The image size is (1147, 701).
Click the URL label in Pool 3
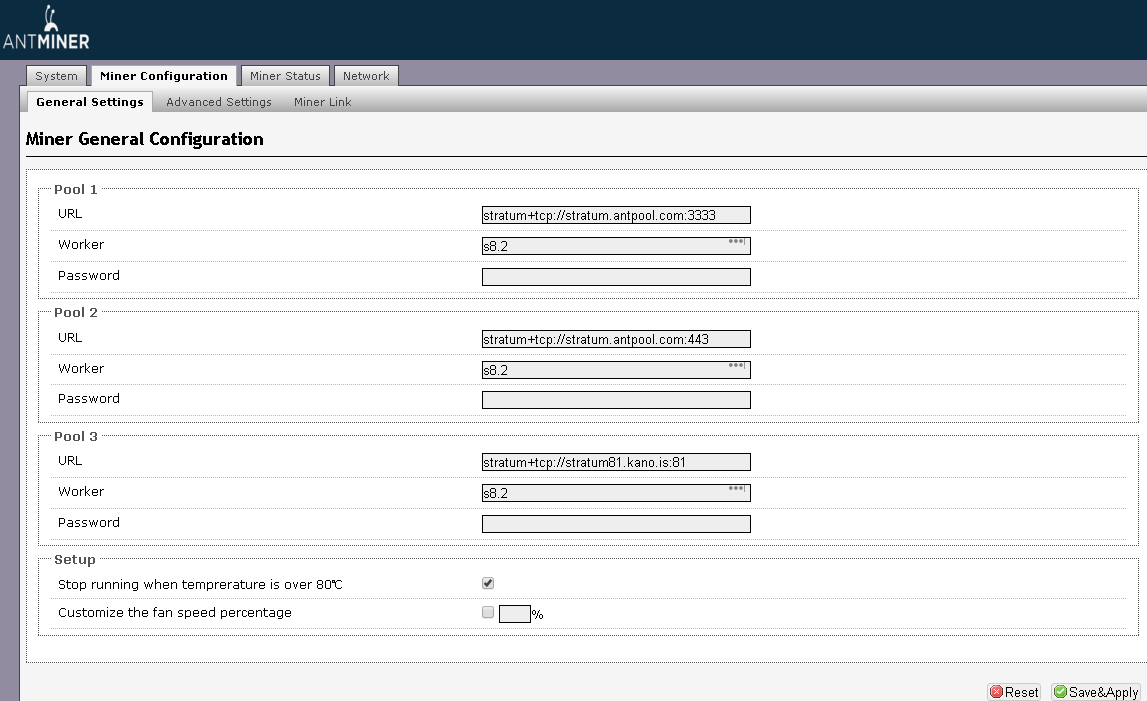point(70,461)
